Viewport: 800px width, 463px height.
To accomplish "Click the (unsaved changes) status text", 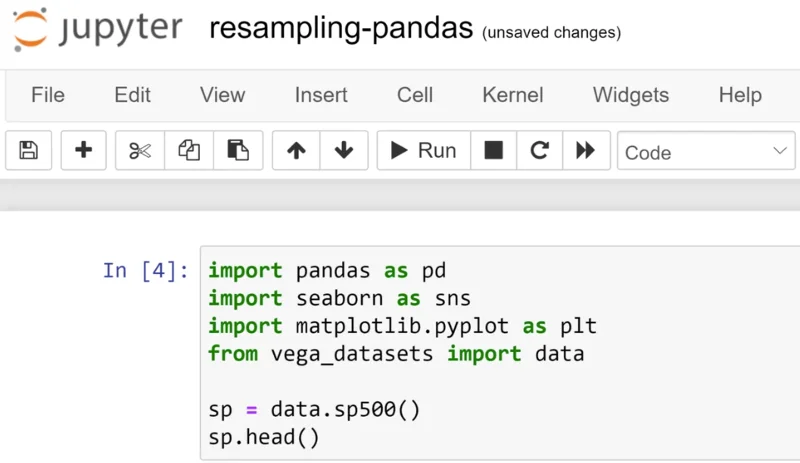I will (x=552, y=33).
